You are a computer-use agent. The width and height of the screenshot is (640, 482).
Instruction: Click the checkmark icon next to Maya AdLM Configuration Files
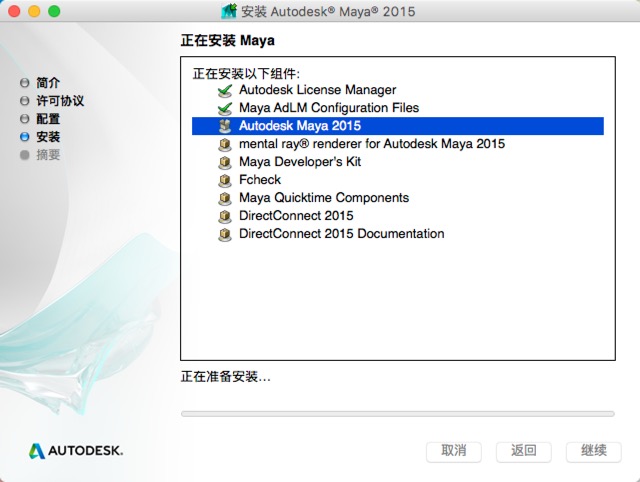coord(225,108)
